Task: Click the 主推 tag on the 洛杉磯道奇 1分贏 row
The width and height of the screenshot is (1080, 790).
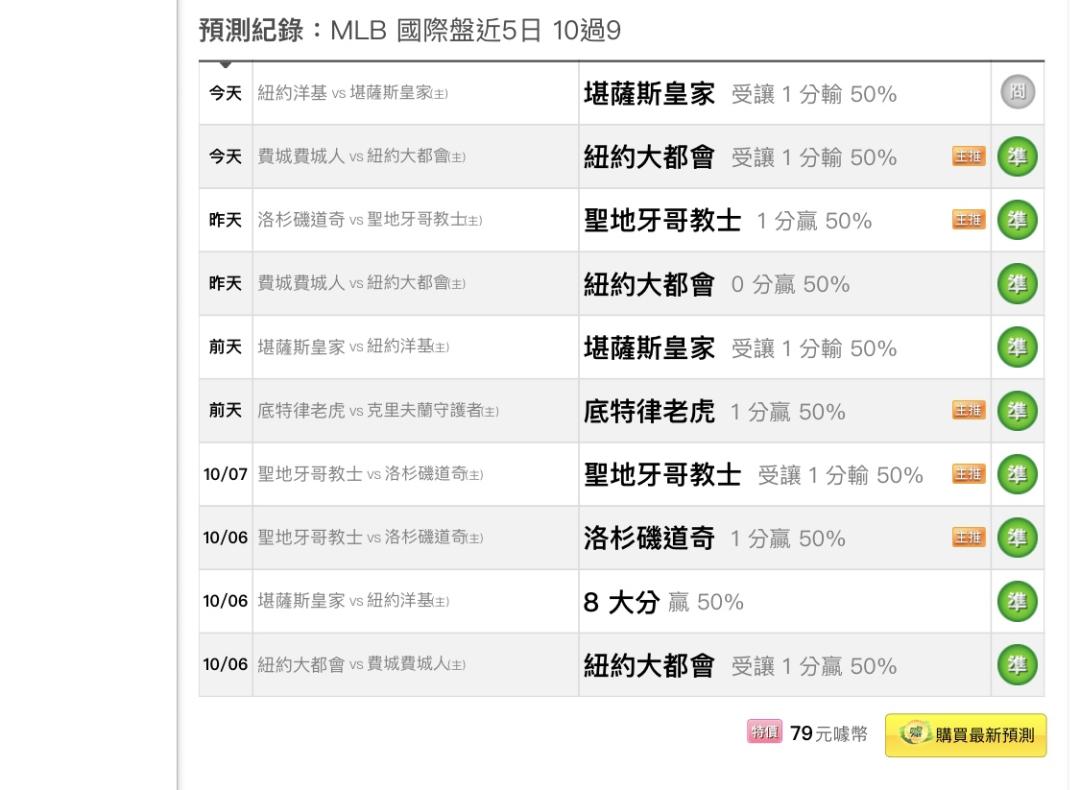Action: click(968, 537)
